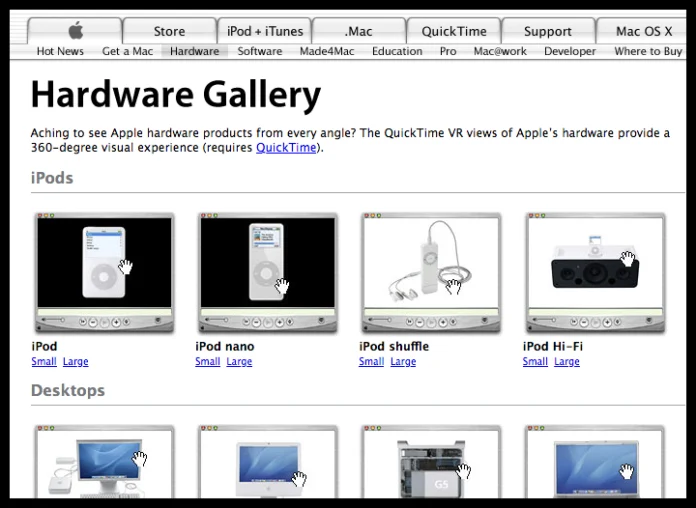Open the Large iPod VR view link
Viewport: 696px width, 508px height.
(75, 361)
